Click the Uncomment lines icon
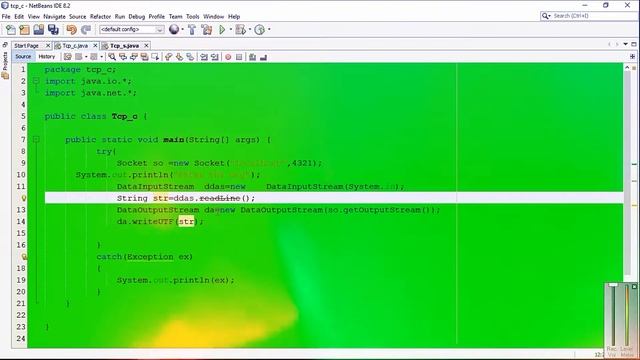640x360 pixels. coord(263,57)
